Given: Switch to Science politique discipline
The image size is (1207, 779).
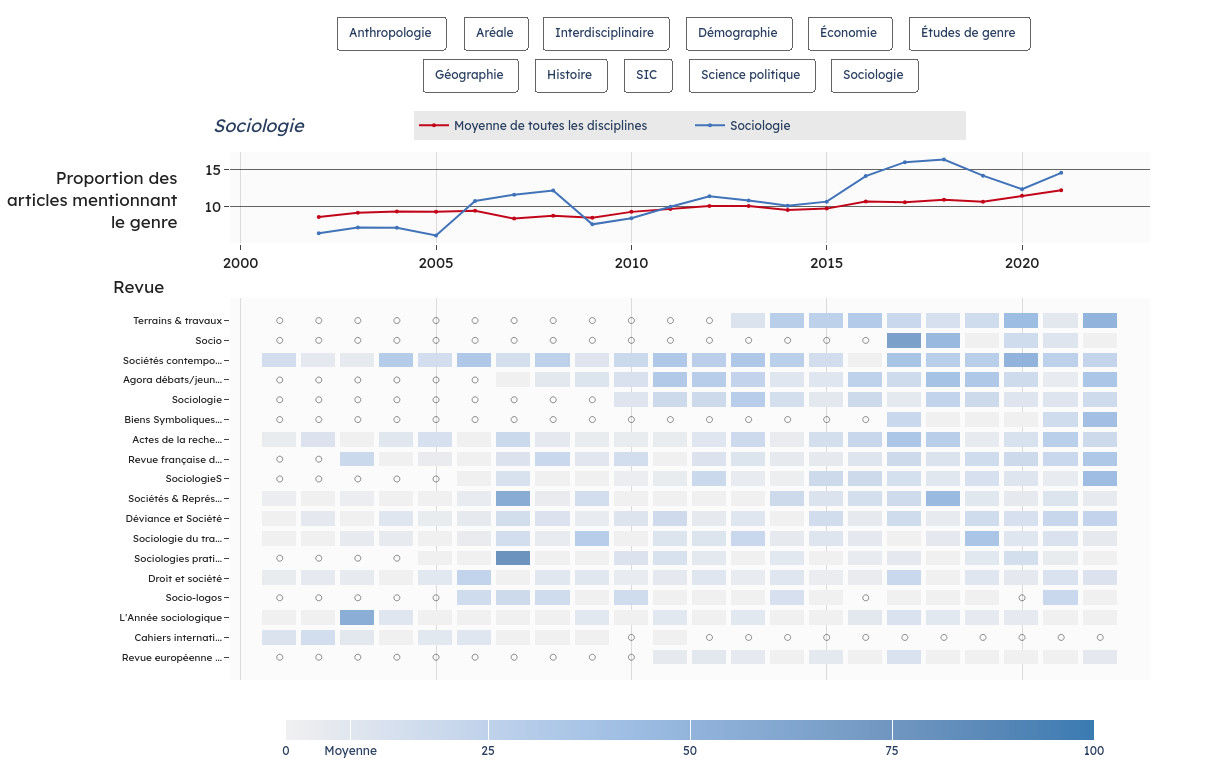Looking at the screenshot, I should click(x=750, y=75).
